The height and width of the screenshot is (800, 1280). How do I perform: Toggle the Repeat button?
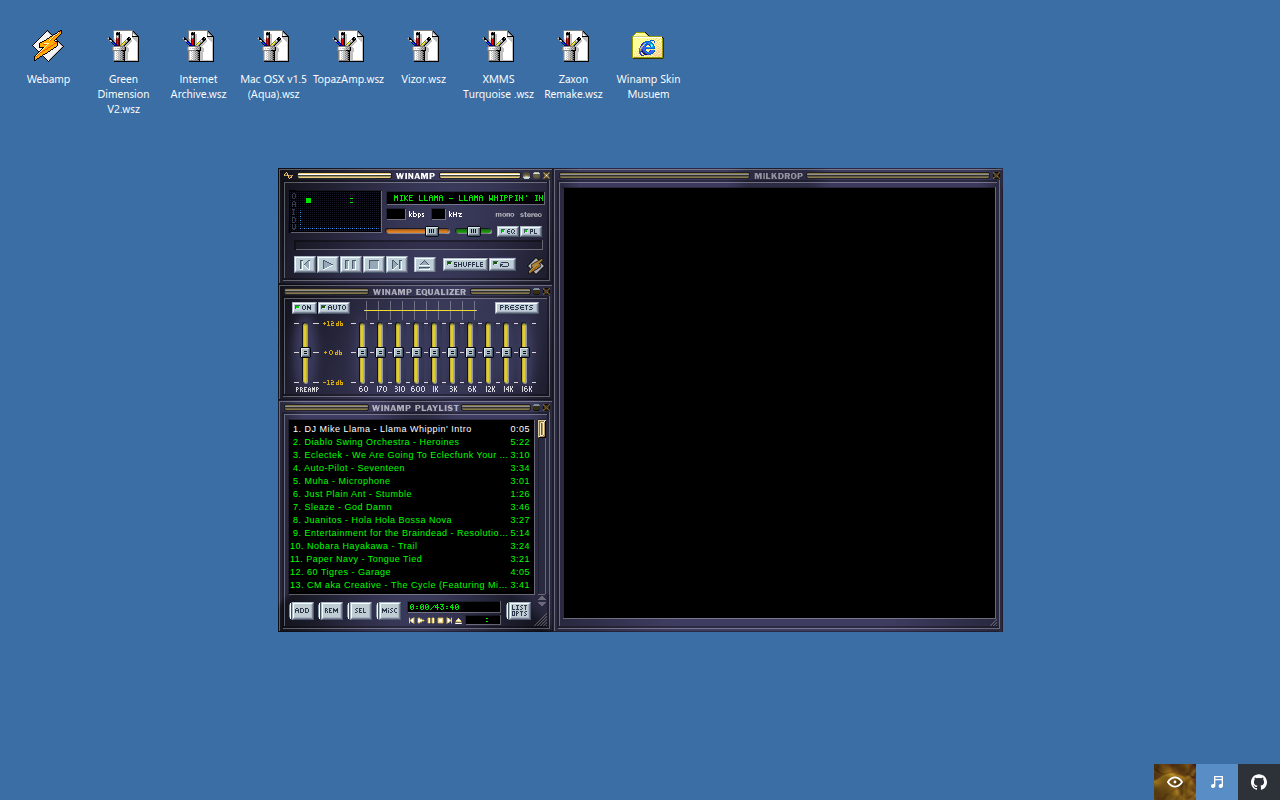[503, 264]
